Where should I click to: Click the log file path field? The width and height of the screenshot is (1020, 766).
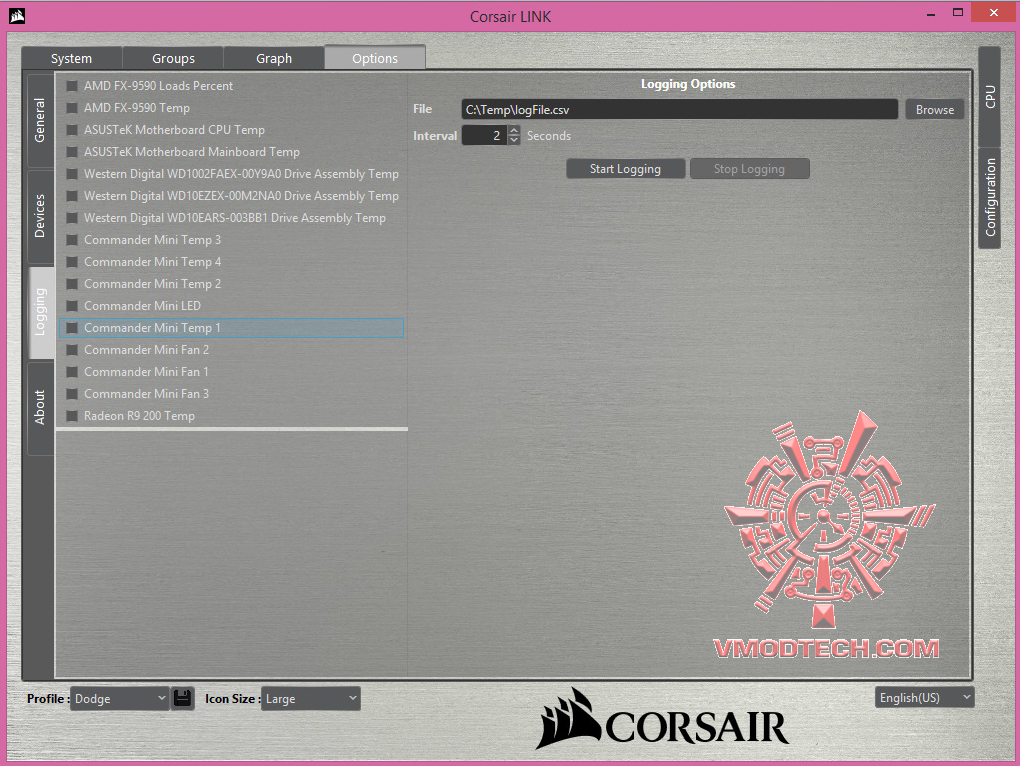[x=680, y=109]
